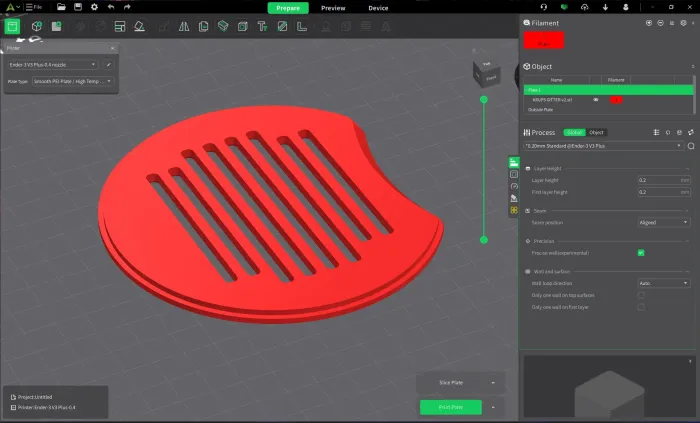700x423 pixels.
Task: Click the search process settings icon
Action: click(x=691, y=146)
